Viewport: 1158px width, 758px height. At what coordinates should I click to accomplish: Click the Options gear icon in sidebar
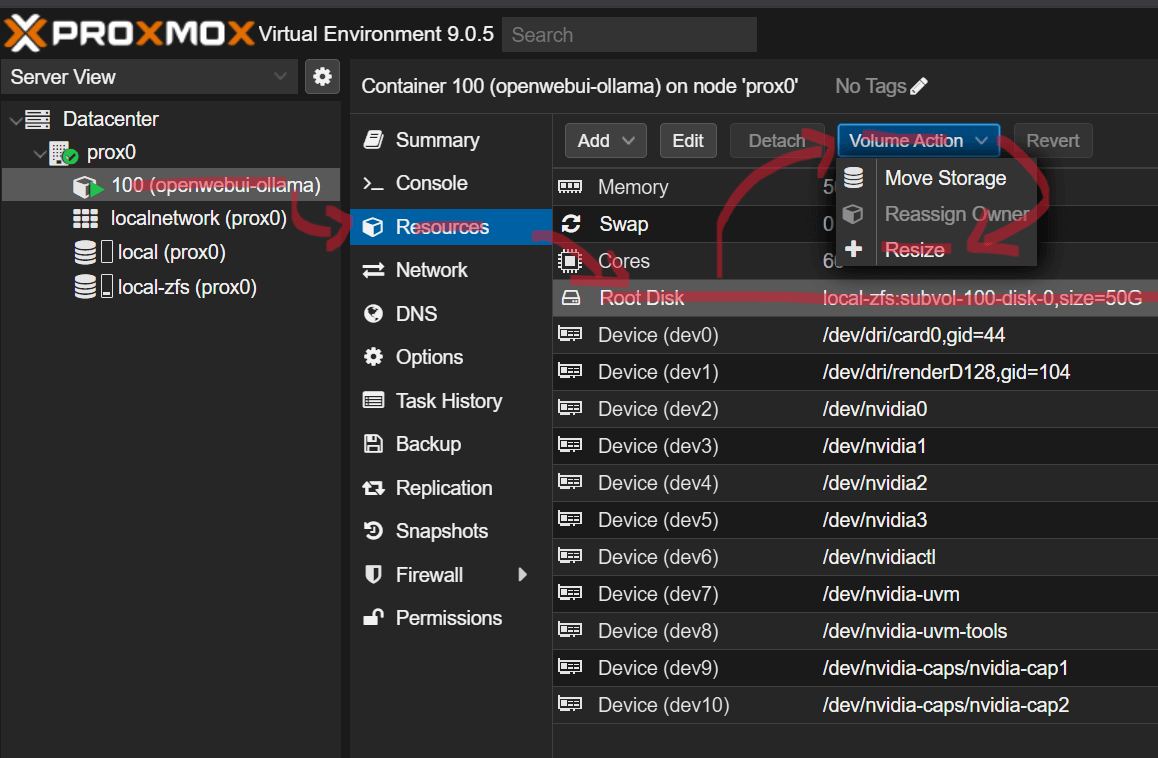tap(373, 357)
